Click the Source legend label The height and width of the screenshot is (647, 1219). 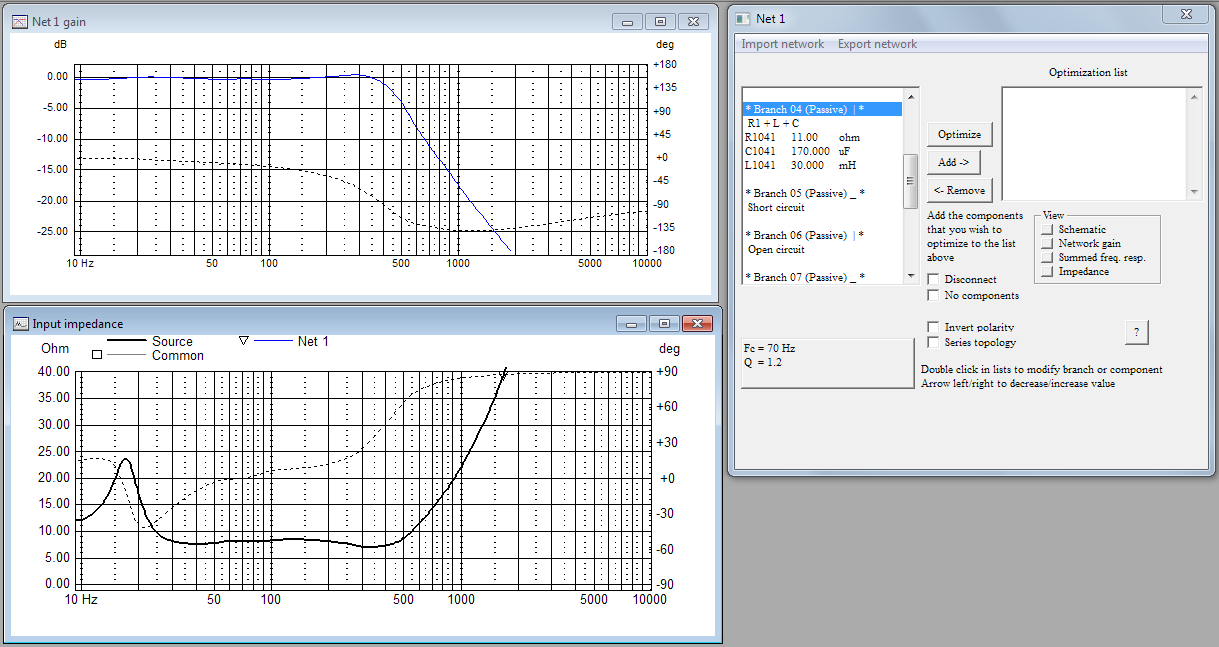(173, 342)
